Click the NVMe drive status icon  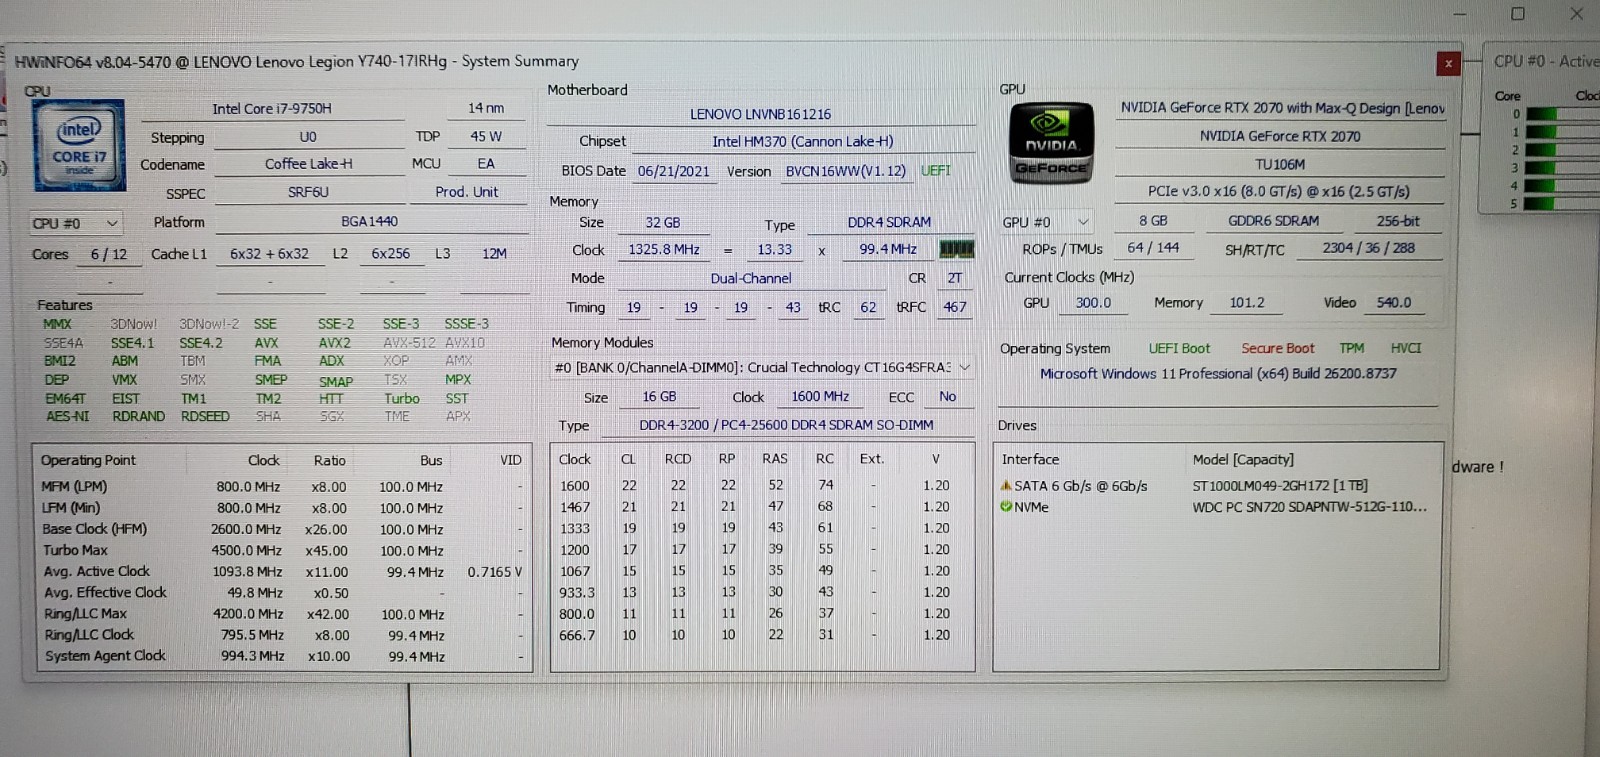(x=1006, y=506)
